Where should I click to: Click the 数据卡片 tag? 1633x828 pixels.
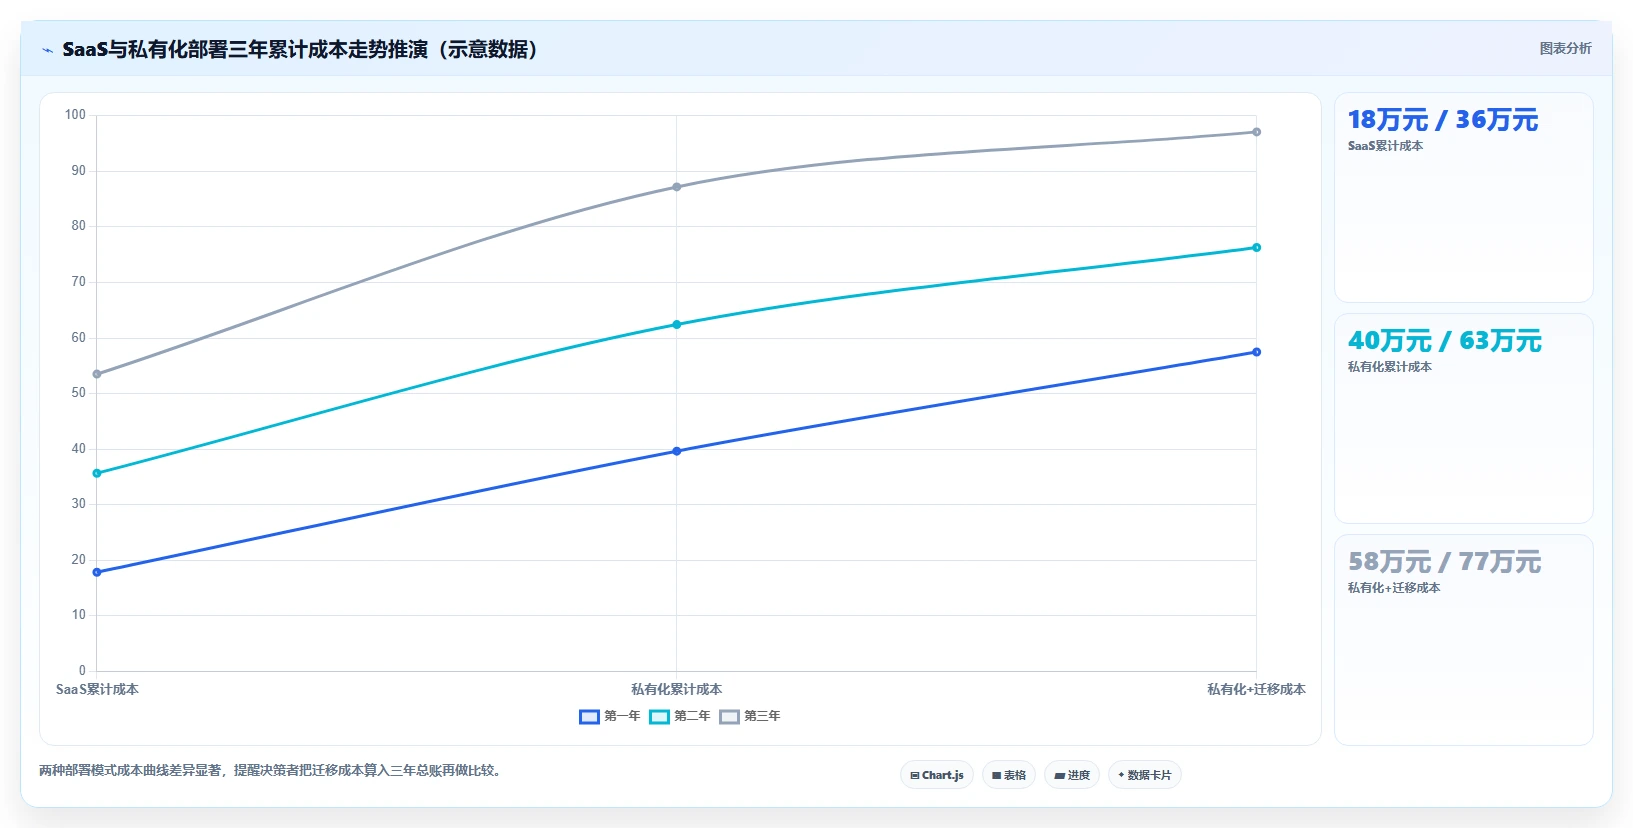tap(1145, 775)
